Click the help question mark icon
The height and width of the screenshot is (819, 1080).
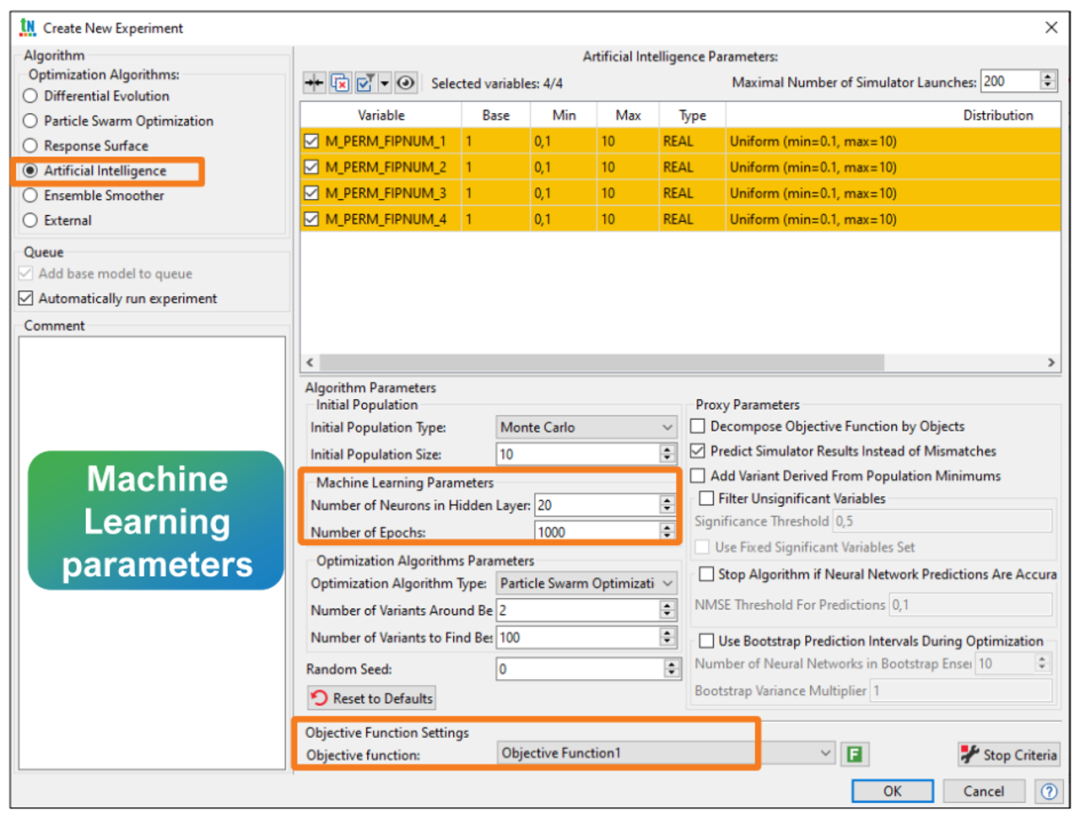point(1048,791)
